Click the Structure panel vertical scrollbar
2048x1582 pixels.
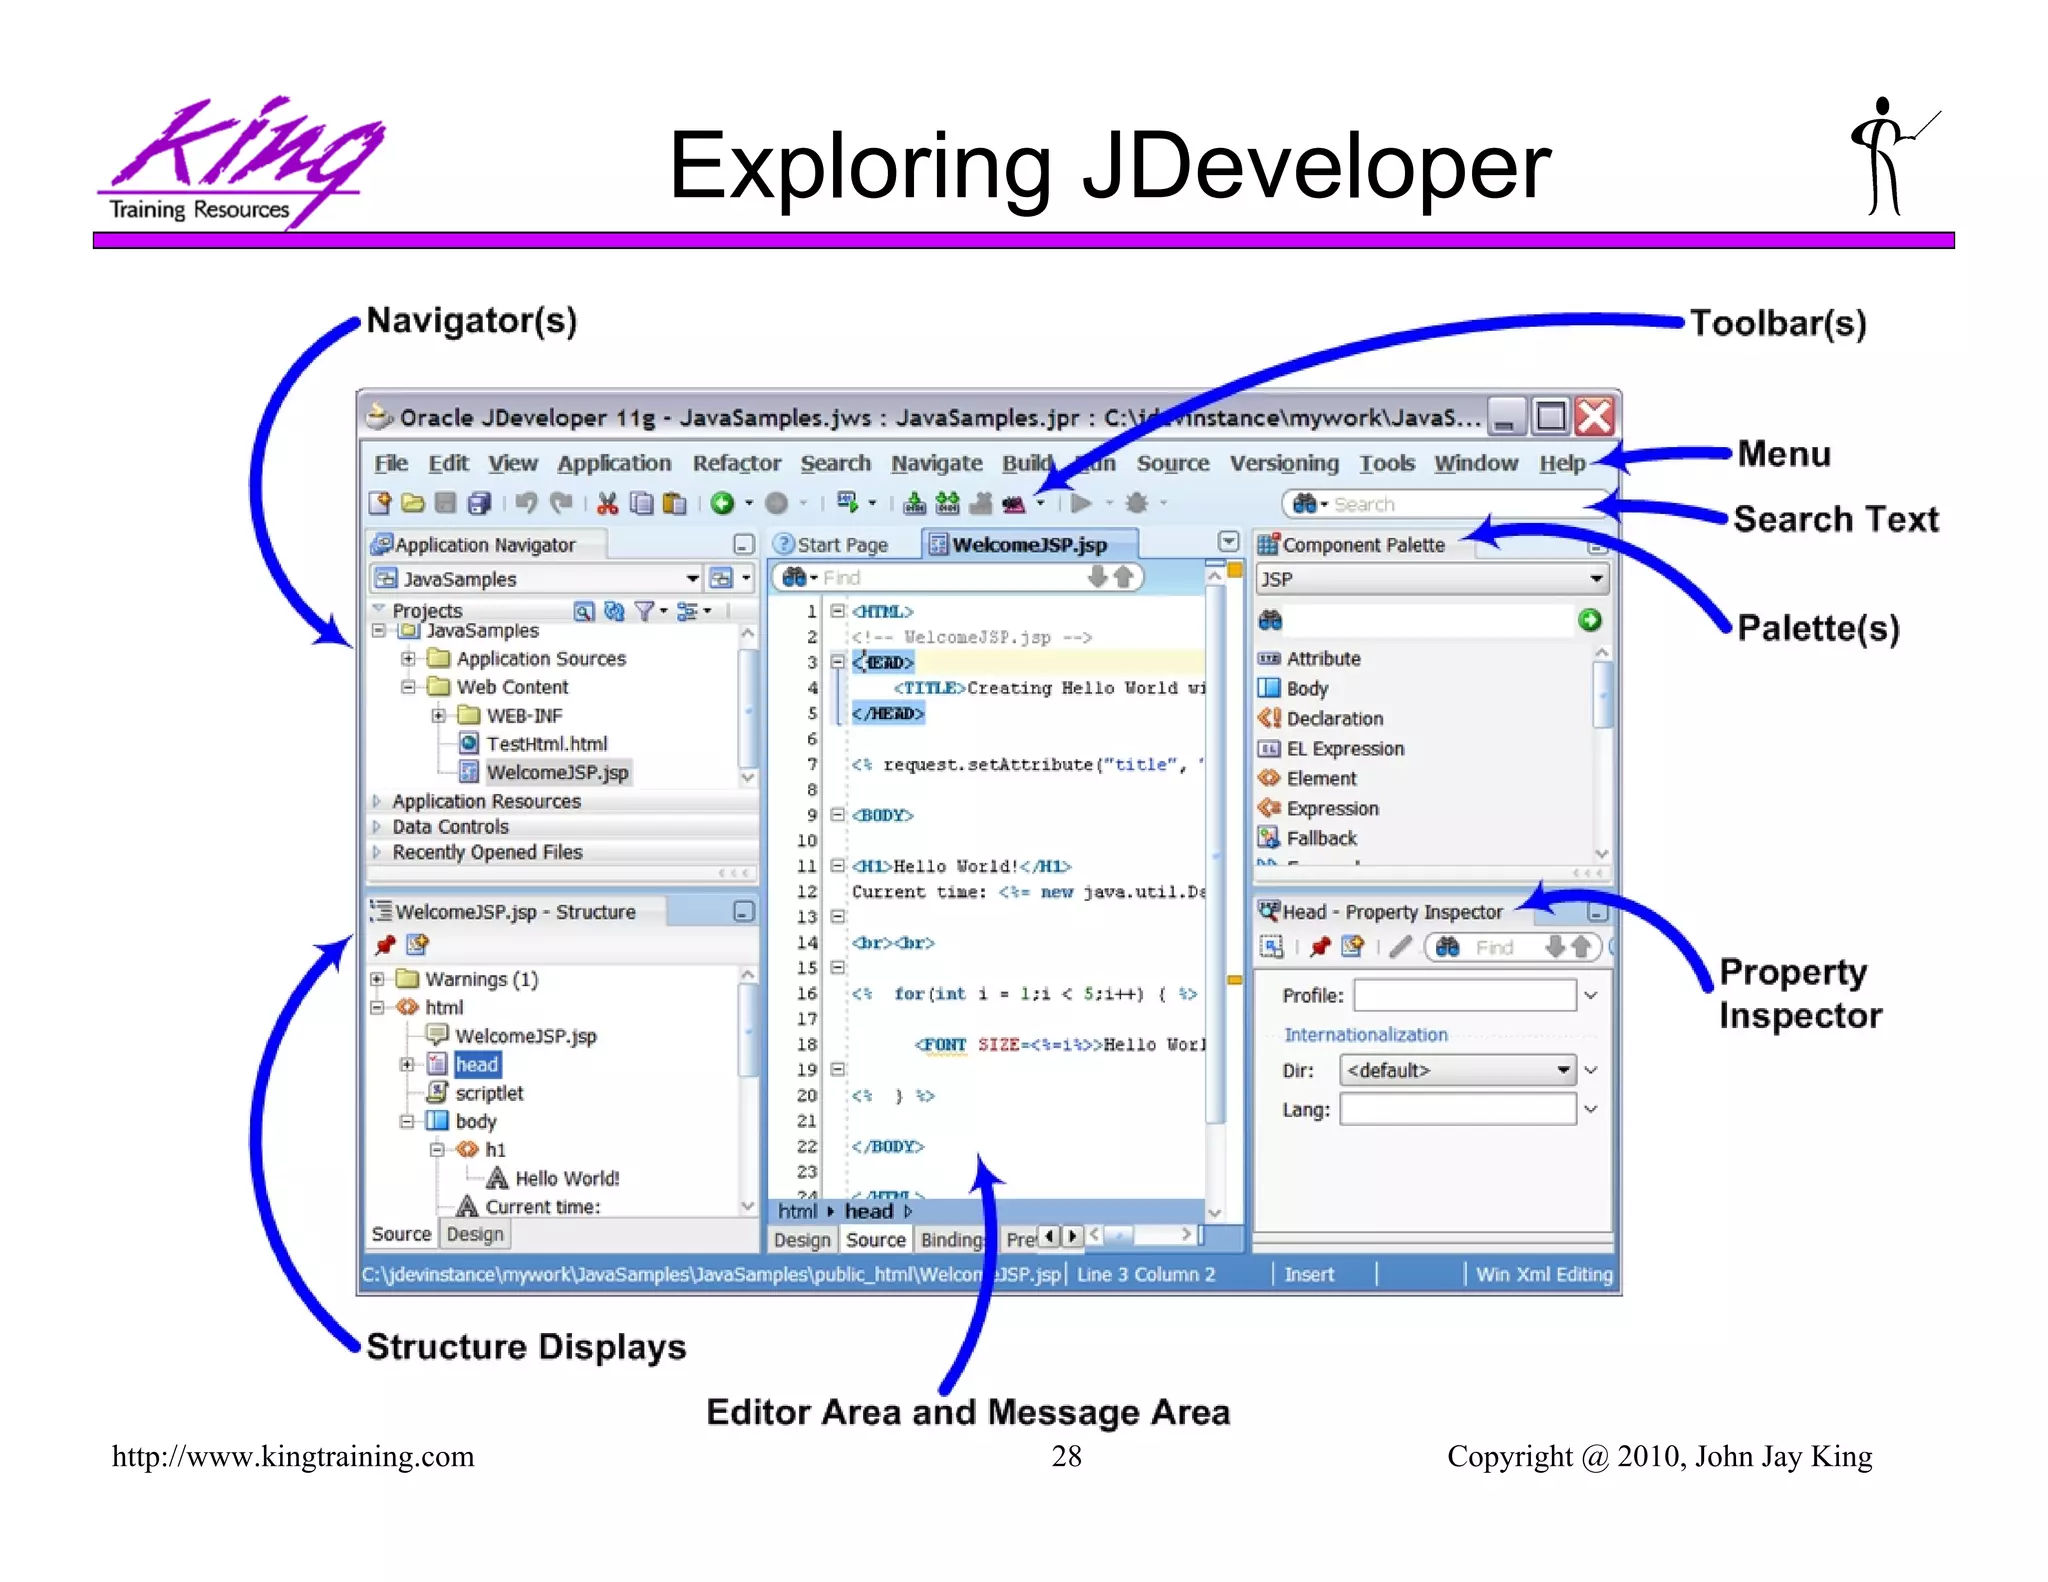point(747,1028)
